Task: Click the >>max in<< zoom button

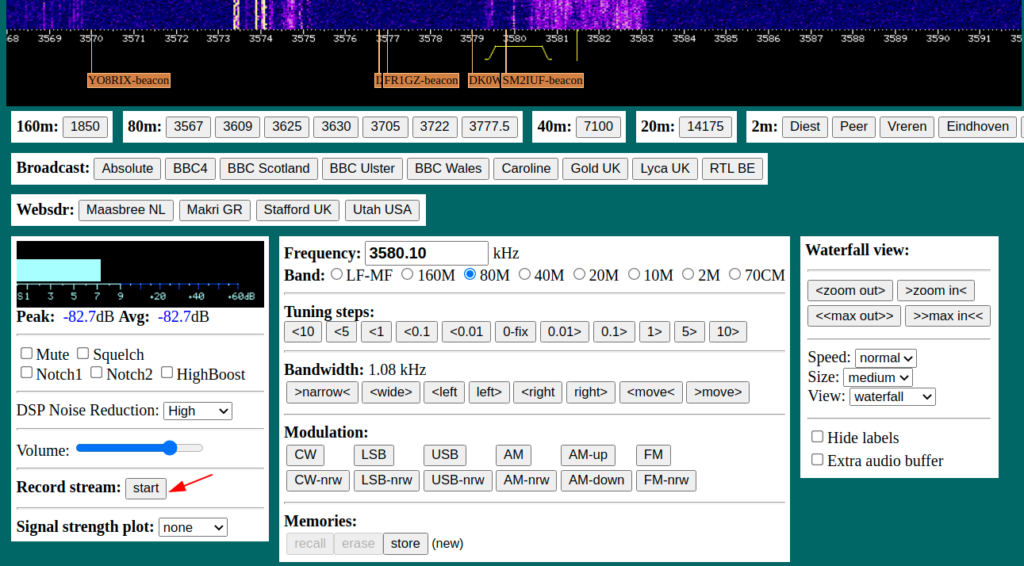Action: 948,316
